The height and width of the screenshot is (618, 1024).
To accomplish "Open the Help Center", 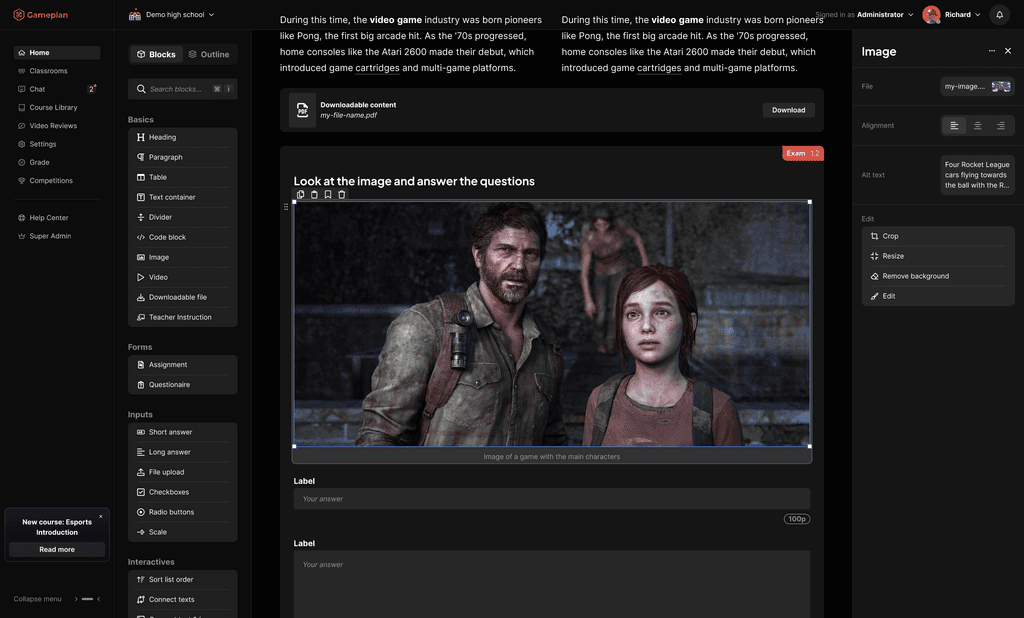I will (57, 218).
